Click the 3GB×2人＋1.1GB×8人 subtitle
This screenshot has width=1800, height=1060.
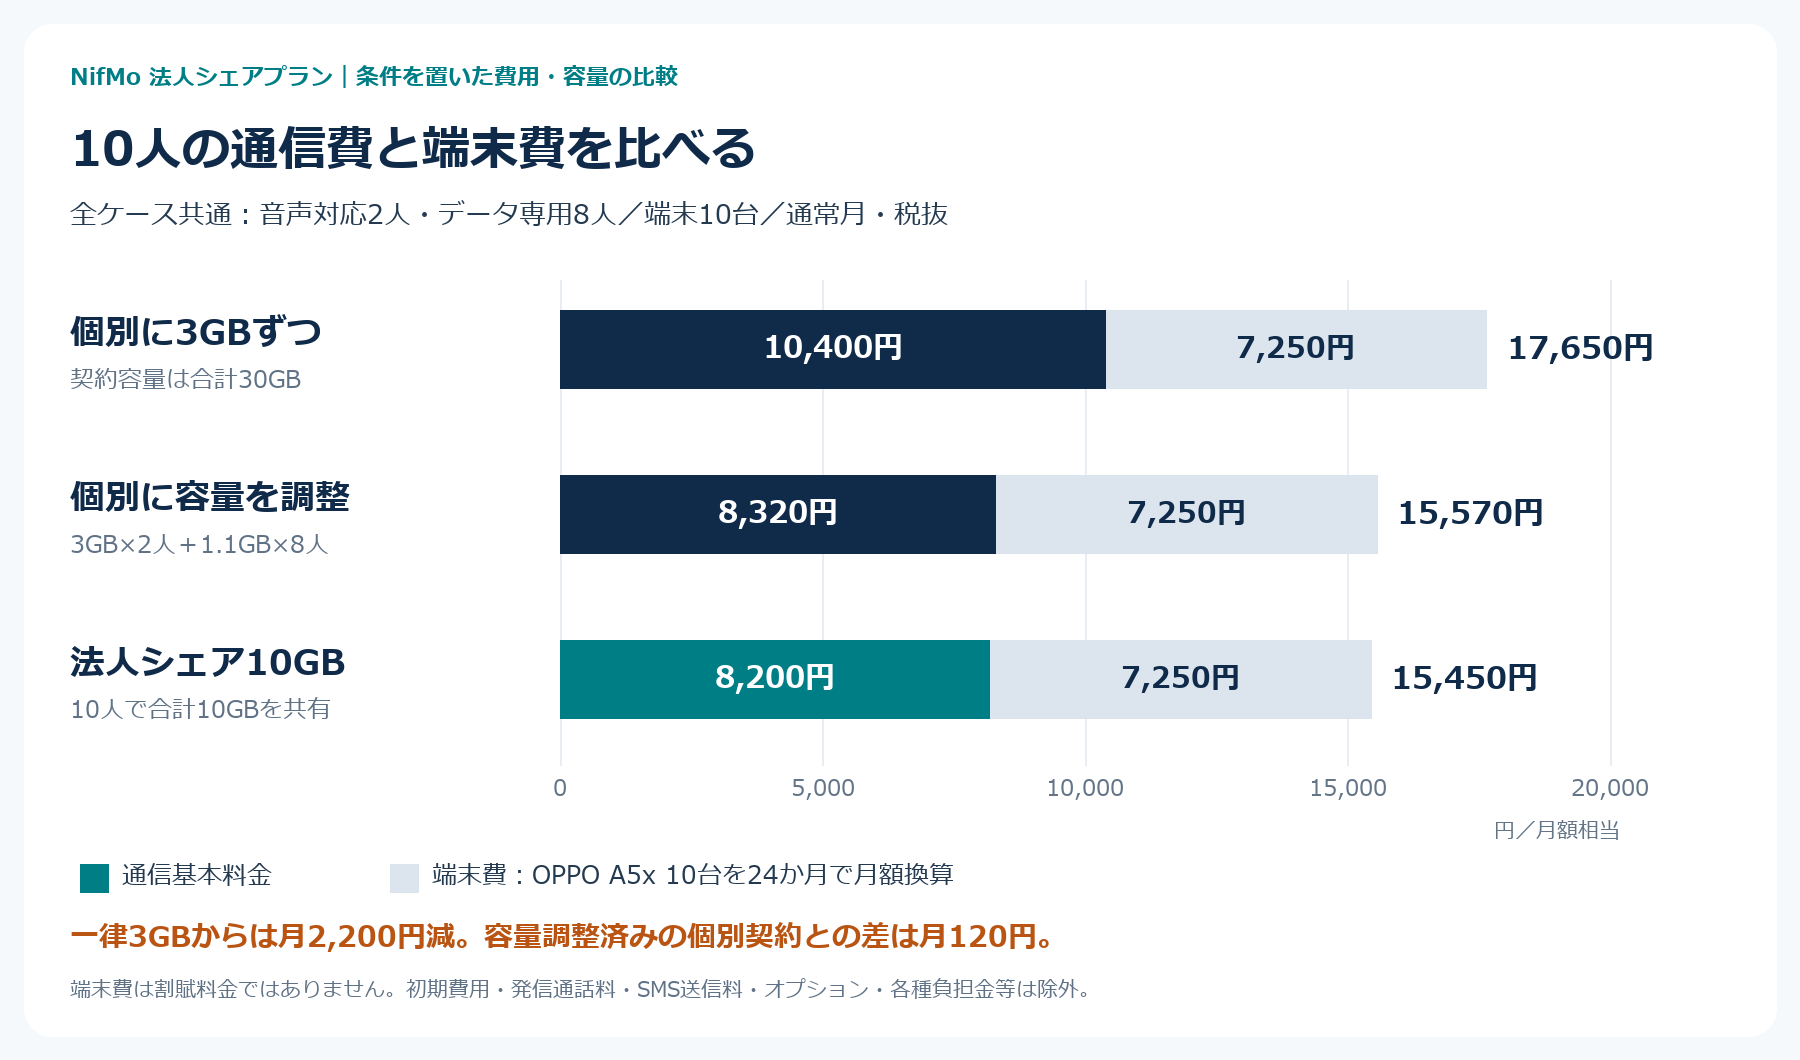(x=199, y=544)
